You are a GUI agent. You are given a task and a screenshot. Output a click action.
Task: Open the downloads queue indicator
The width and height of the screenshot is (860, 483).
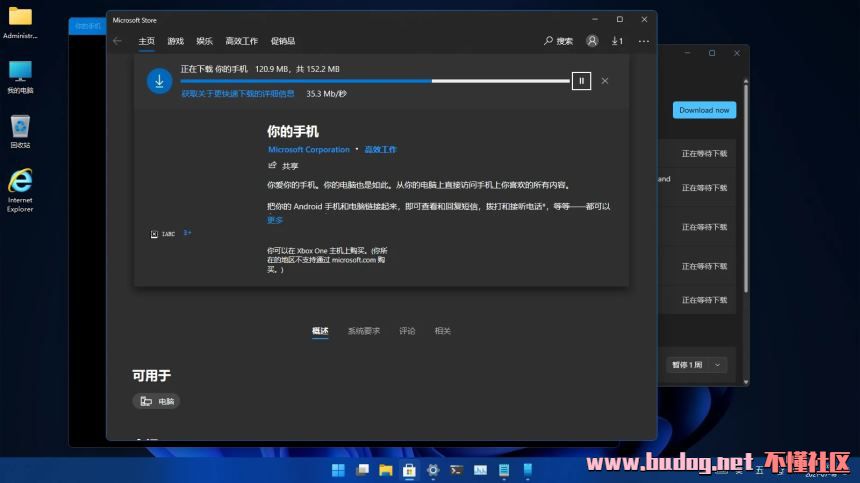(617, 41)
